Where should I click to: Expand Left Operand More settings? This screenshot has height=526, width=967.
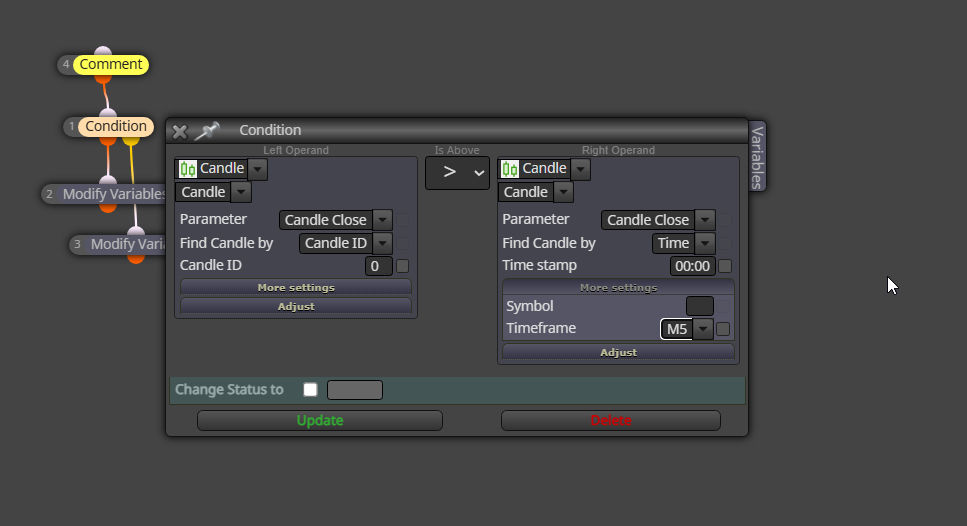click(x=296, y=287)
